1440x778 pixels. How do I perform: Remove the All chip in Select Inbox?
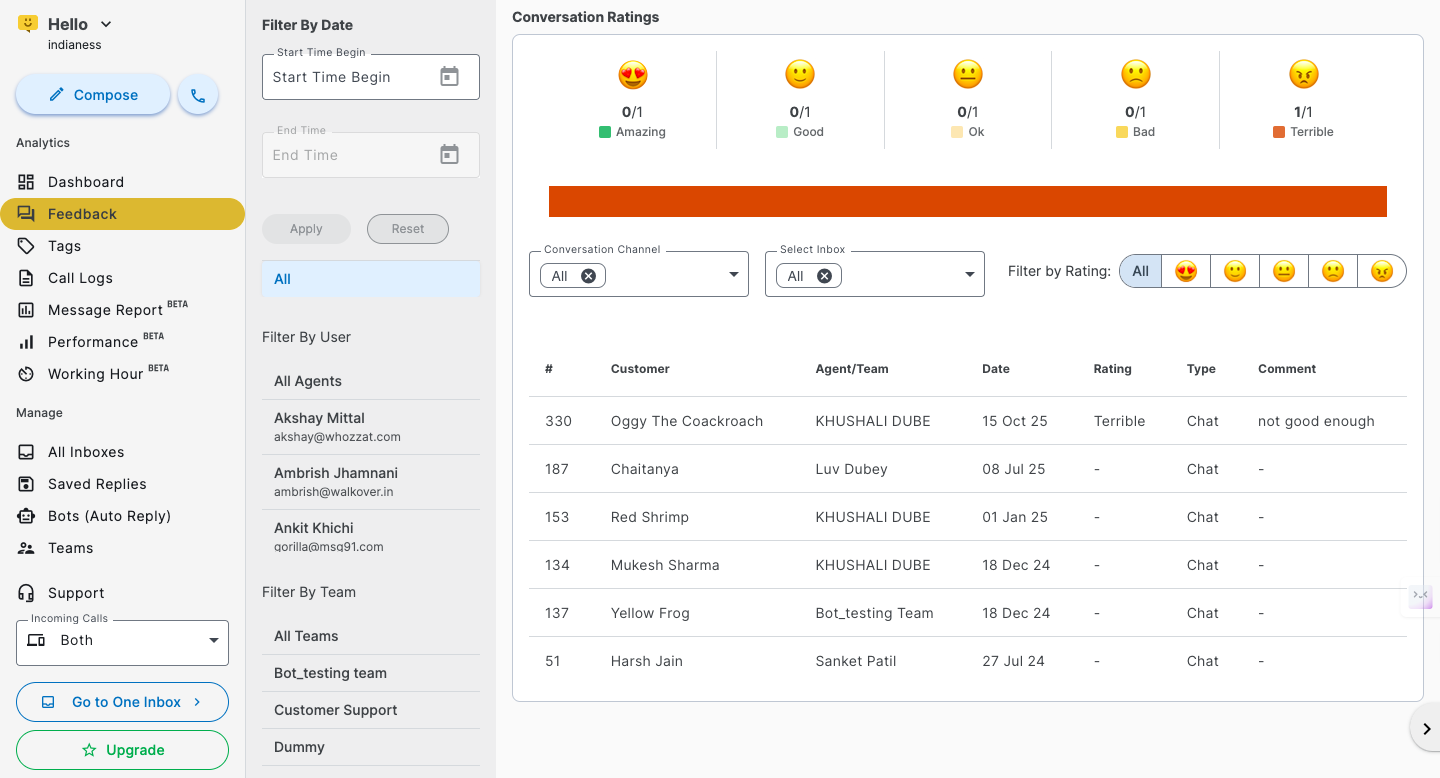(x=824, y=276)
